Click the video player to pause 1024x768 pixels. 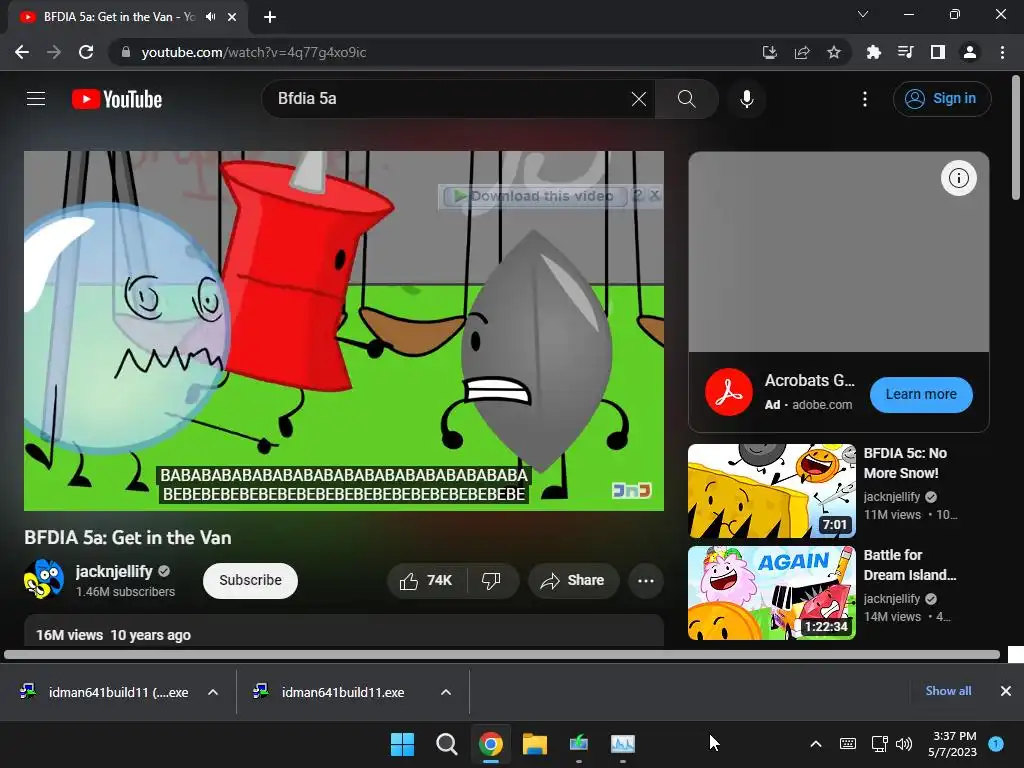(344, 330)
